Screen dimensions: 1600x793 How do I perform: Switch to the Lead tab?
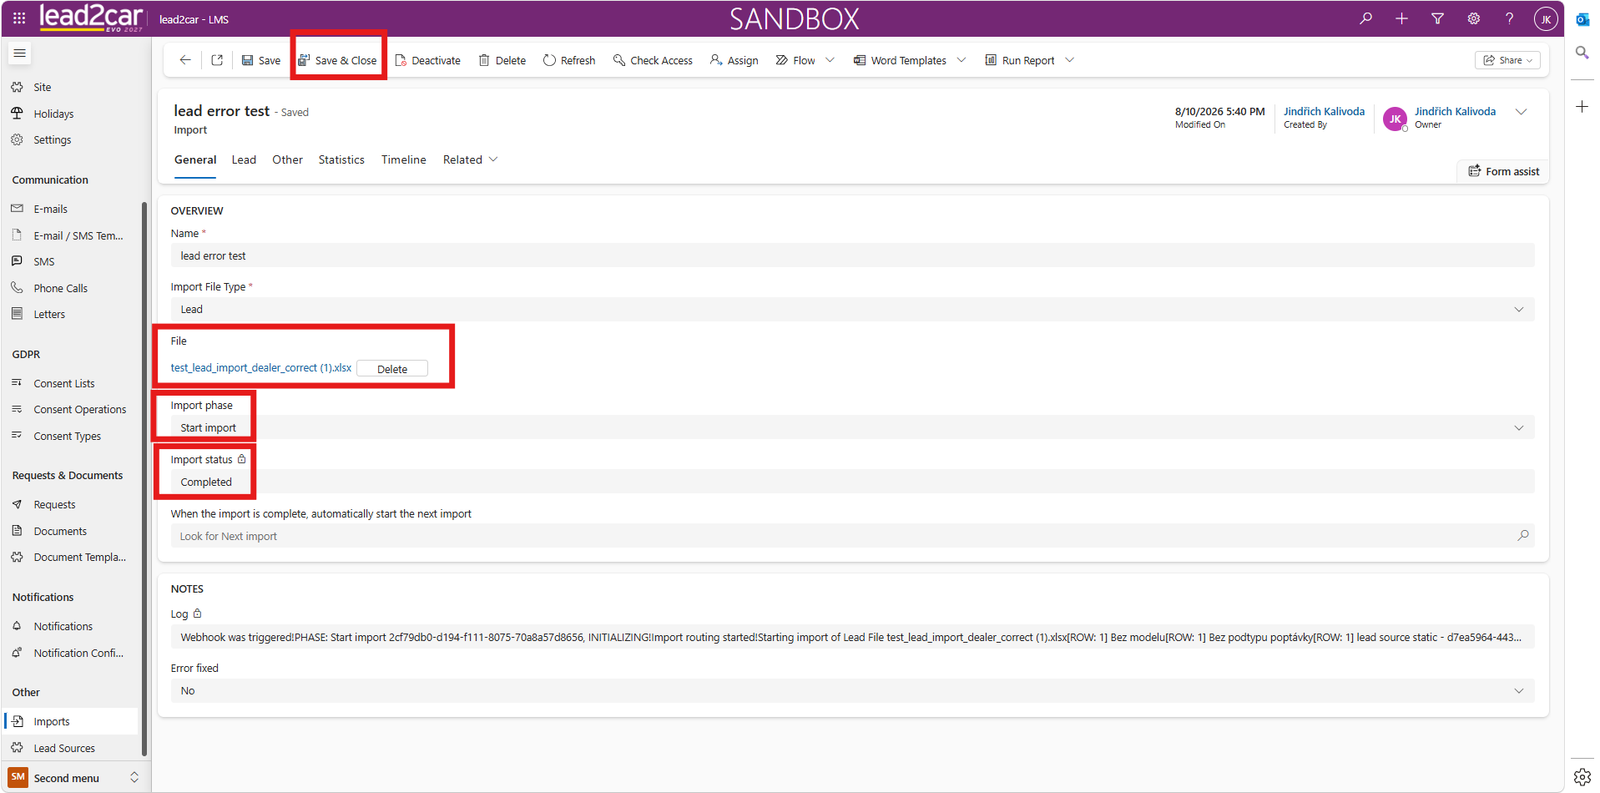(x=244, y=159)
